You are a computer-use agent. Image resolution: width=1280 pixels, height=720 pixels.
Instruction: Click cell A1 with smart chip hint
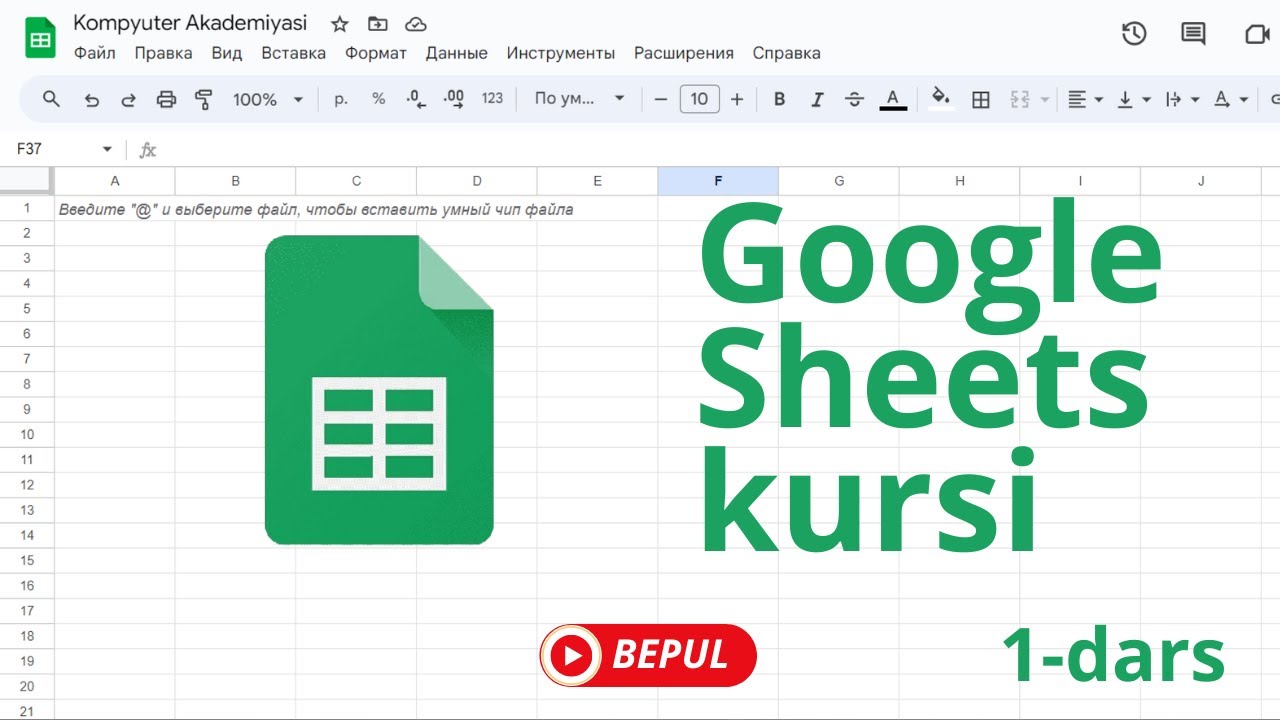point(115,209)
